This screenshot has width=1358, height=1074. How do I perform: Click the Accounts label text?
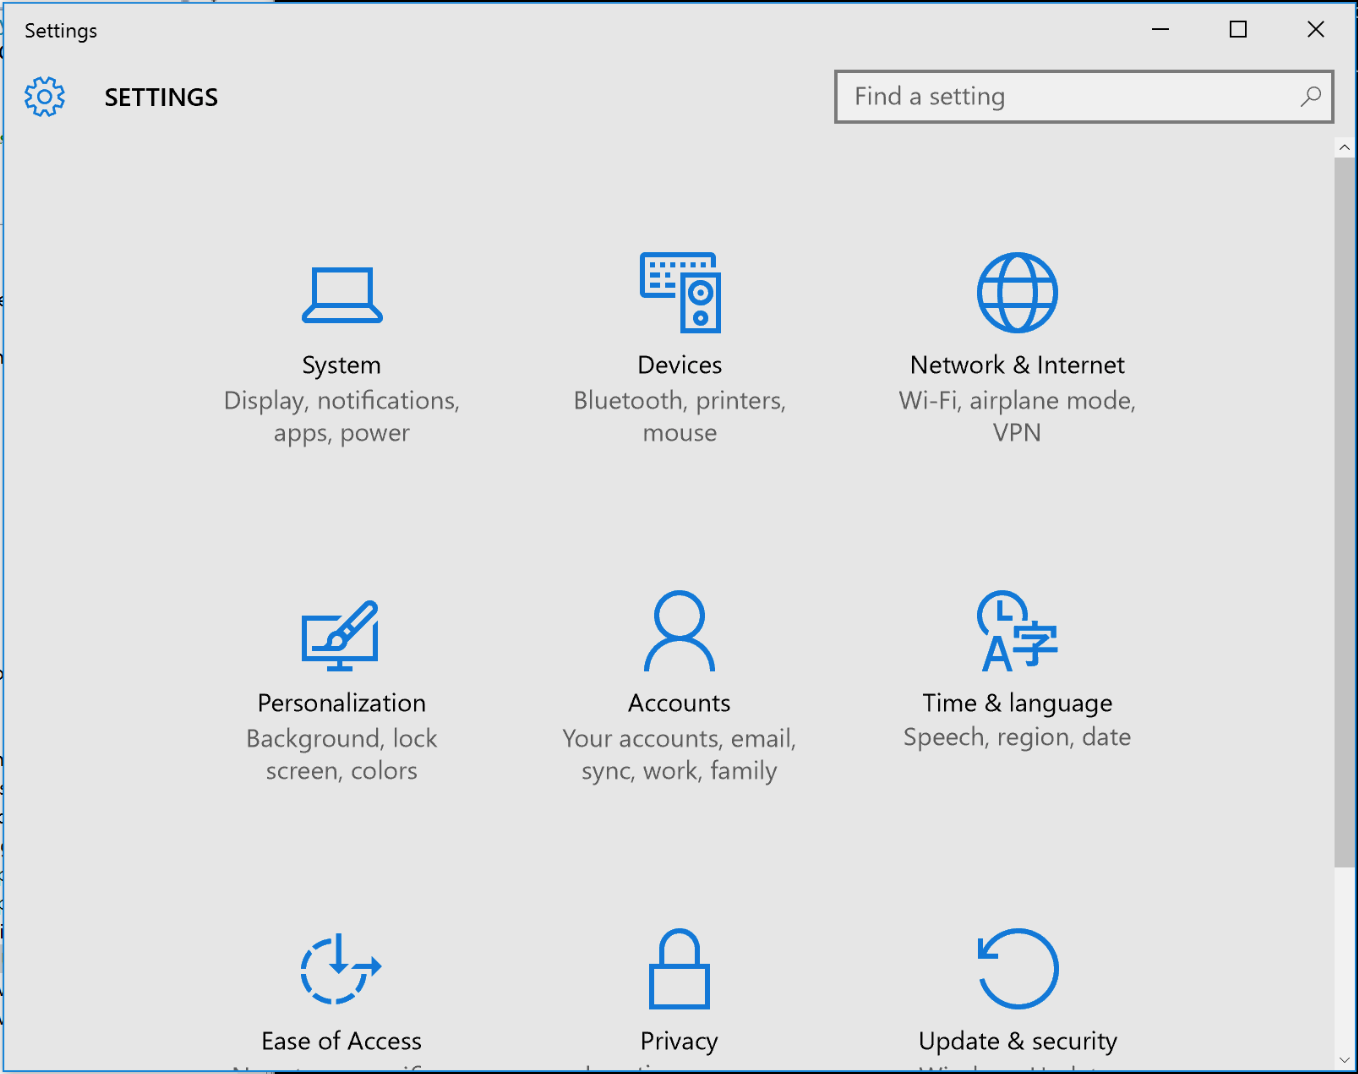[x=680, y=703]
